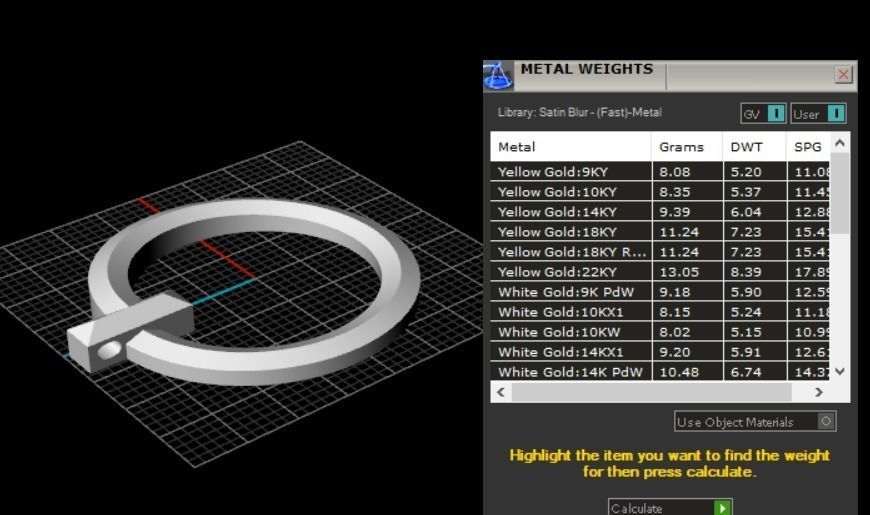The image size is (870, 515).
Task: Select the White Gold:10KX1 row
Action: click(660, 312)
